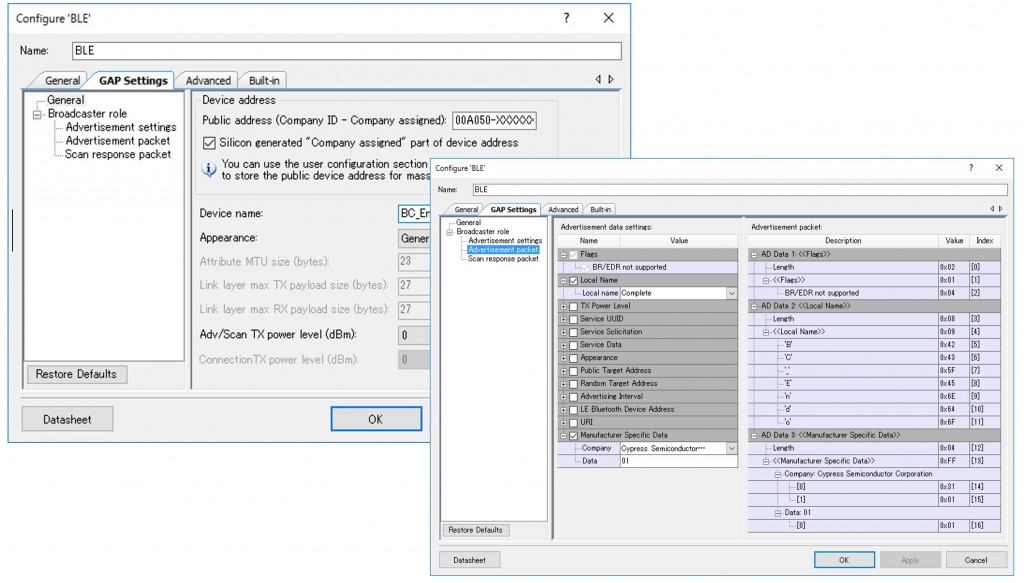Collapse Broadcaster role node in front window

[x=449, y=232]
